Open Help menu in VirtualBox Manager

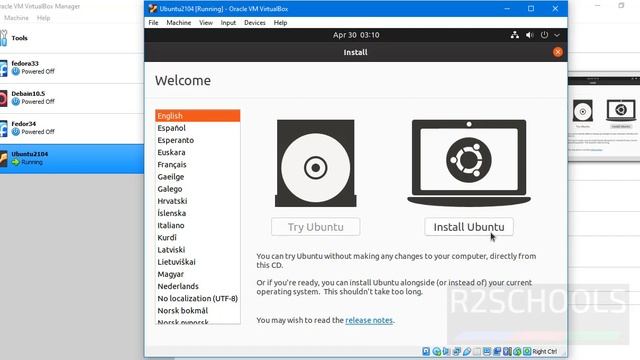43,18
